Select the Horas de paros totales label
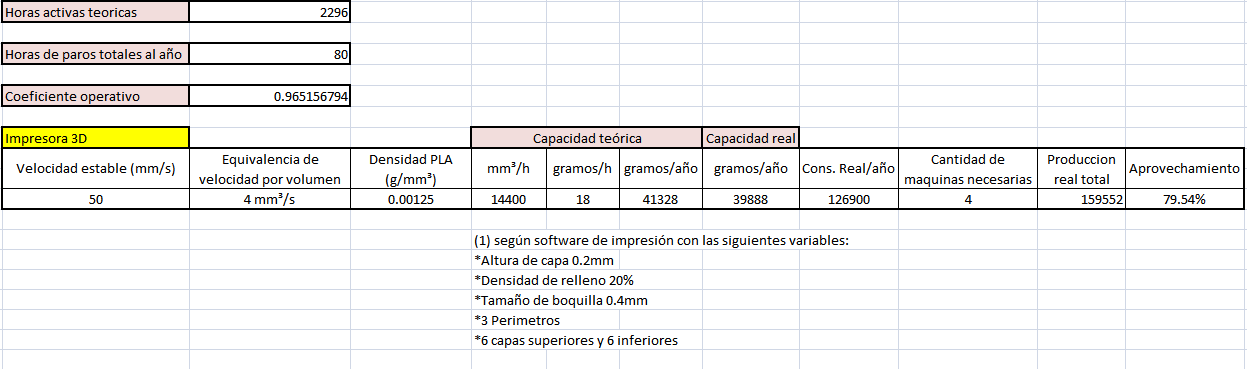 pyautogui.click(x=95, y=55)
